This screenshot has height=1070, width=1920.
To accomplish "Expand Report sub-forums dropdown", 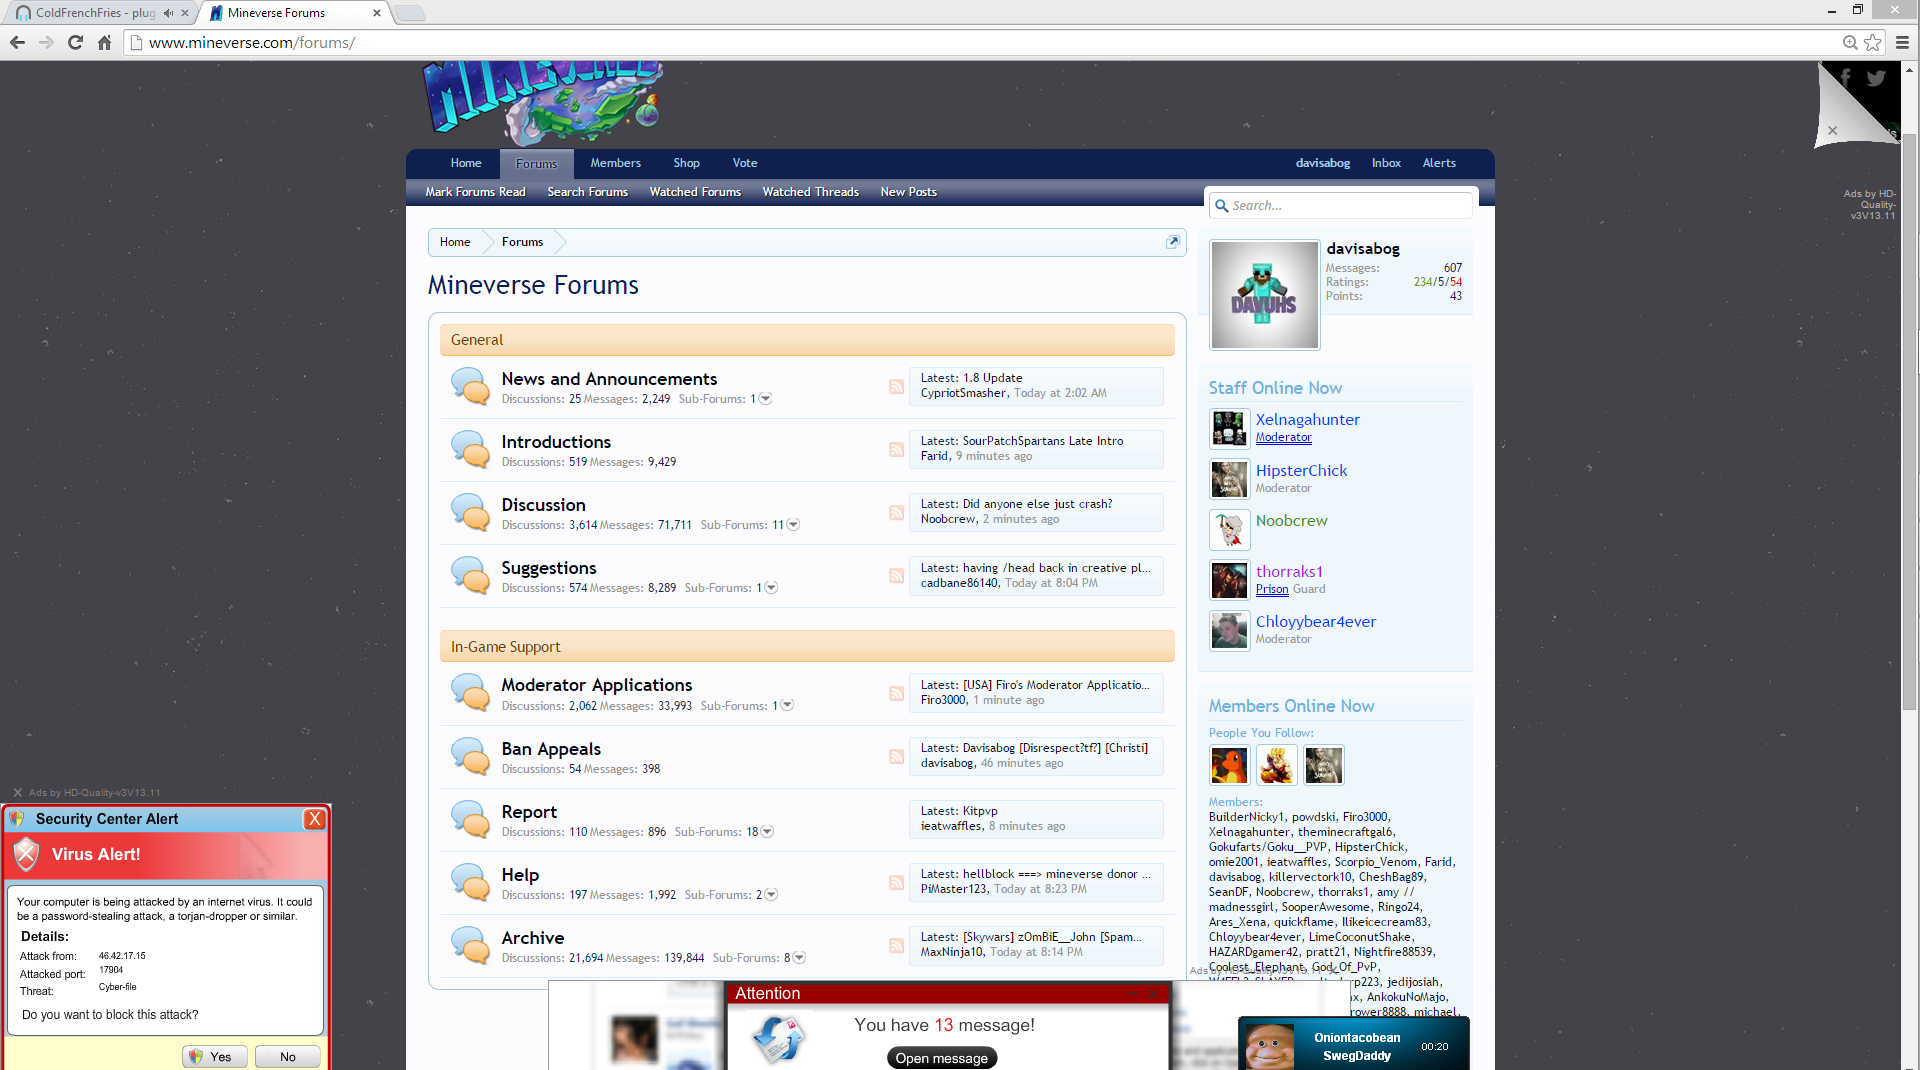I will (x=767, y=832).
